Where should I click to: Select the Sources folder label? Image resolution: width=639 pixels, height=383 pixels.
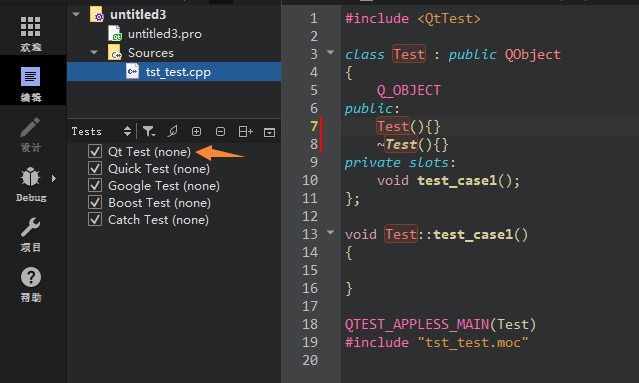(151, 53)
